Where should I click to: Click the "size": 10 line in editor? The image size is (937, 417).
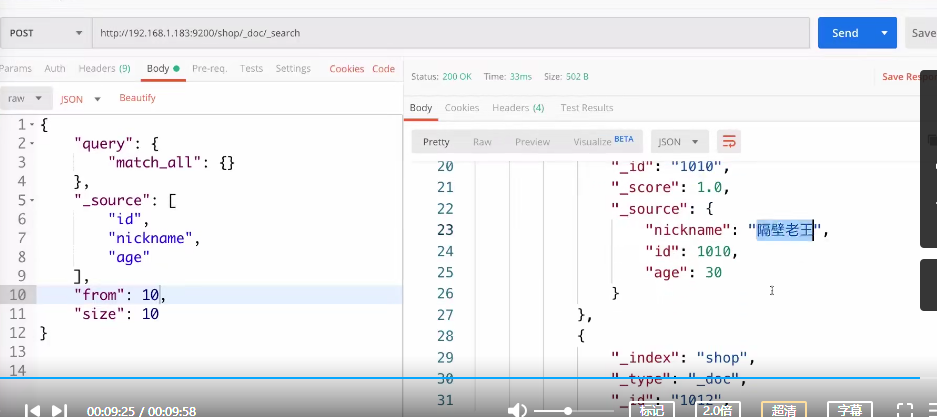(x=116, y=314)
